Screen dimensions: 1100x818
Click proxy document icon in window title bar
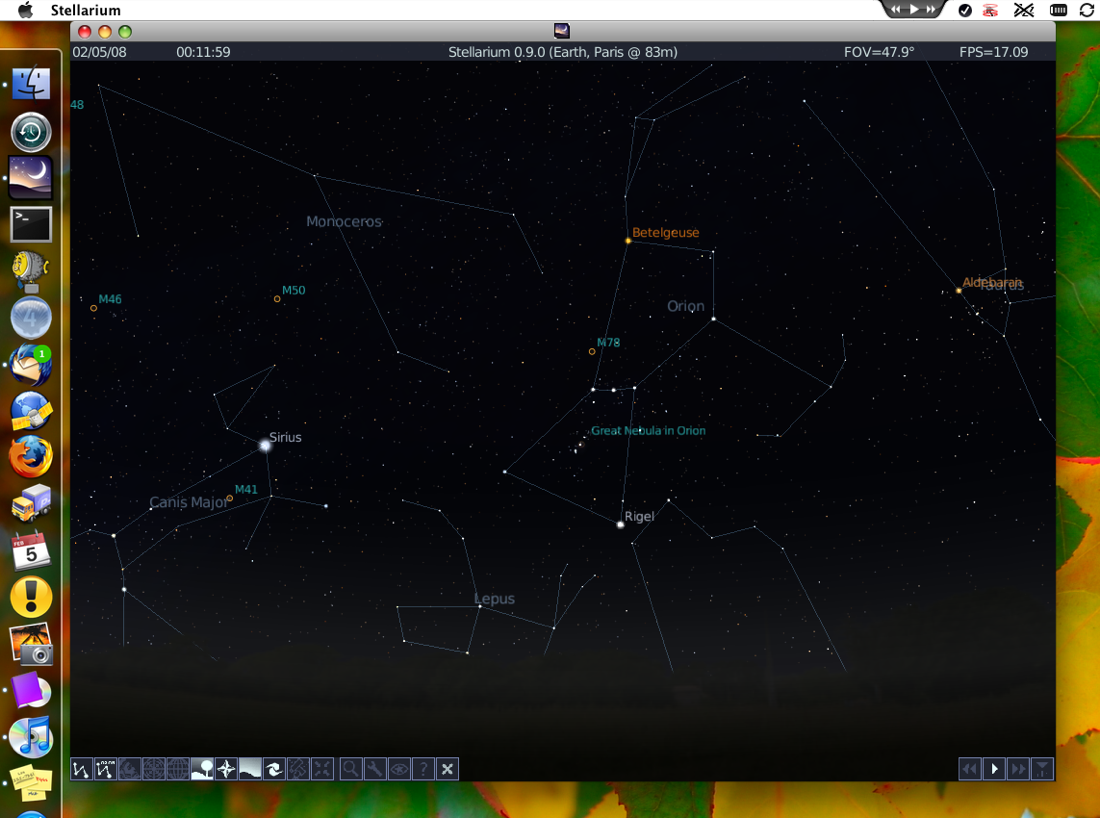(562, 30)
